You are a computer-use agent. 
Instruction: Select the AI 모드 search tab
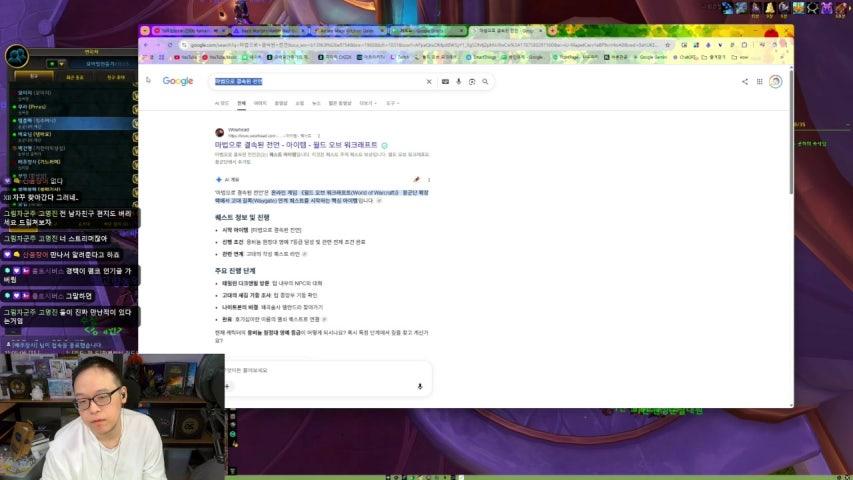pos(222,103)
